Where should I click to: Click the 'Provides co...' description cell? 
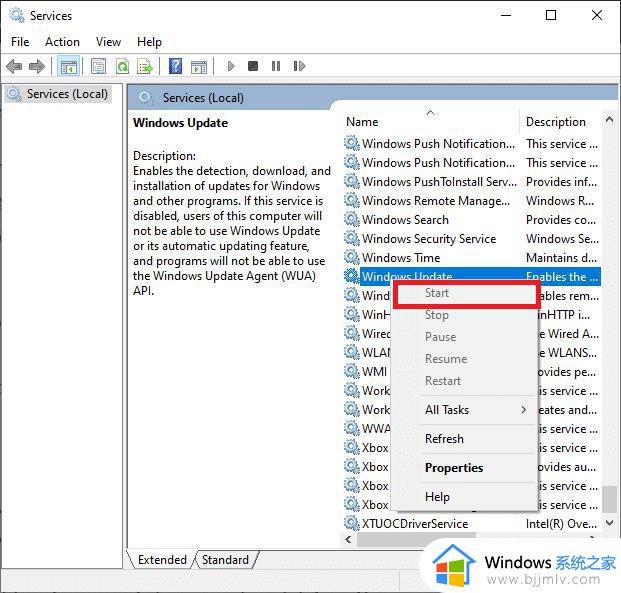point(560,219)
